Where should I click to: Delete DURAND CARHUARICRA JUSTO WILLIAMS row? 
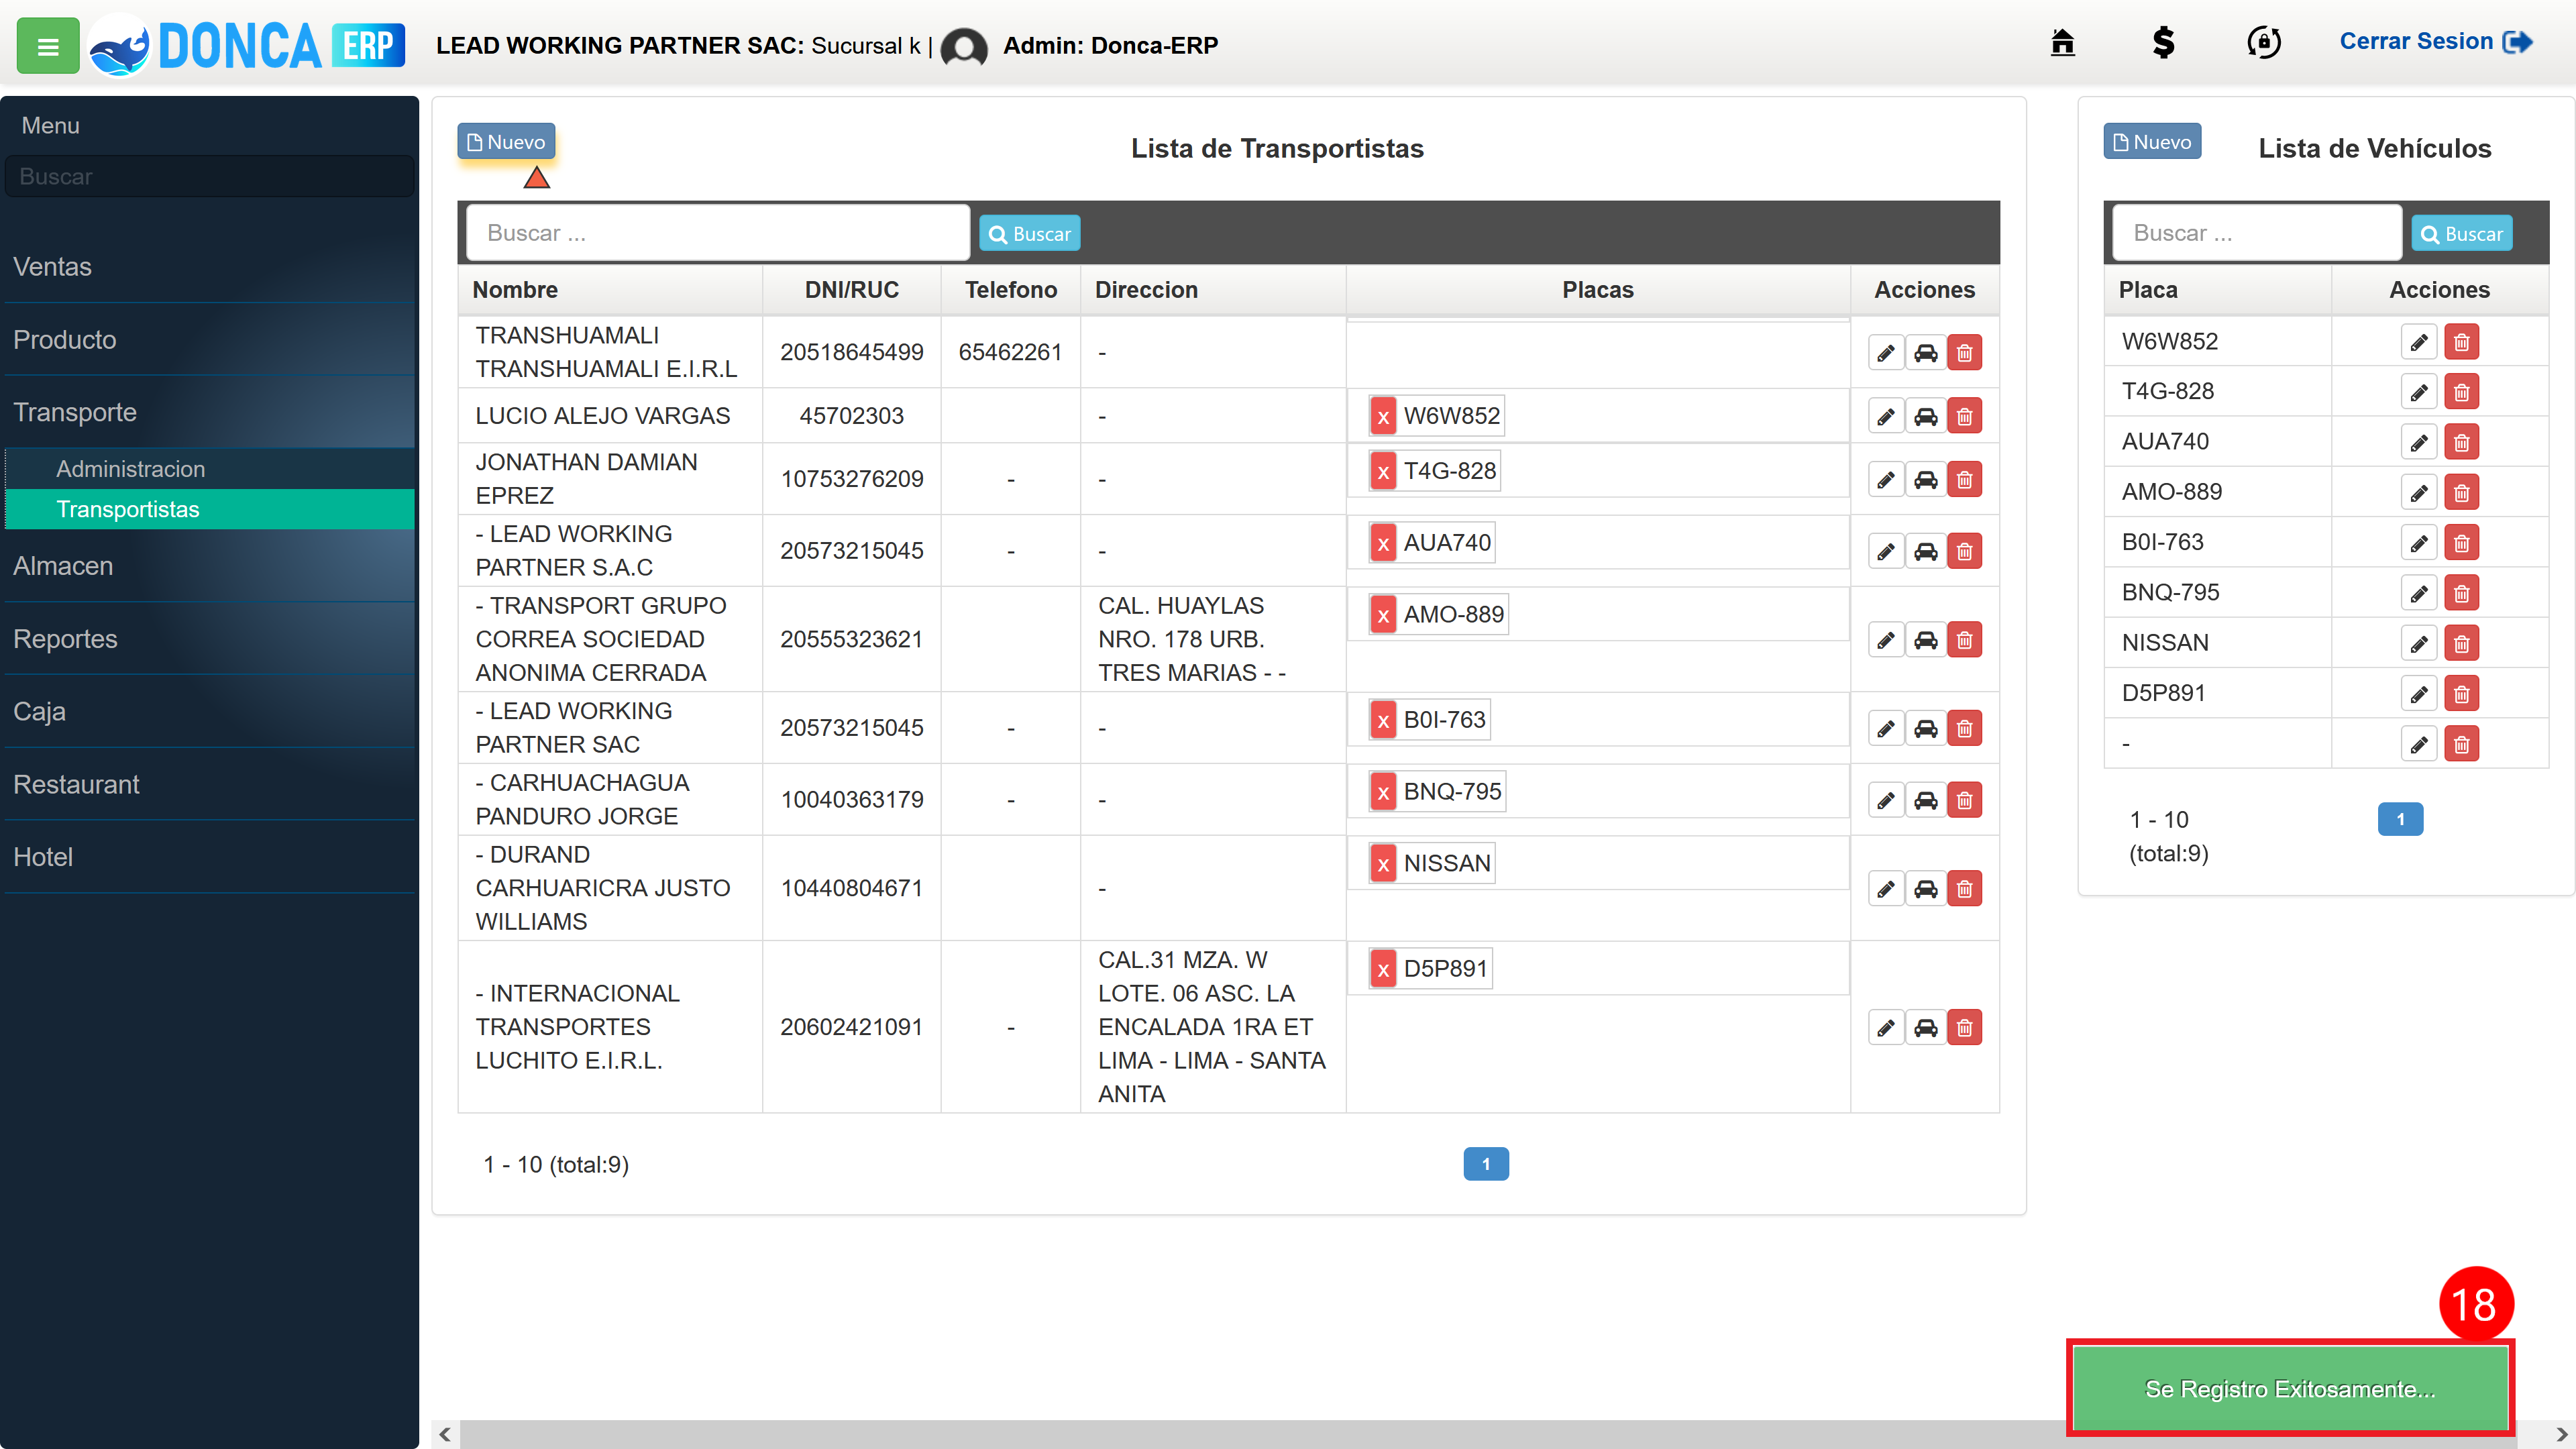(x=1964, y=888)
